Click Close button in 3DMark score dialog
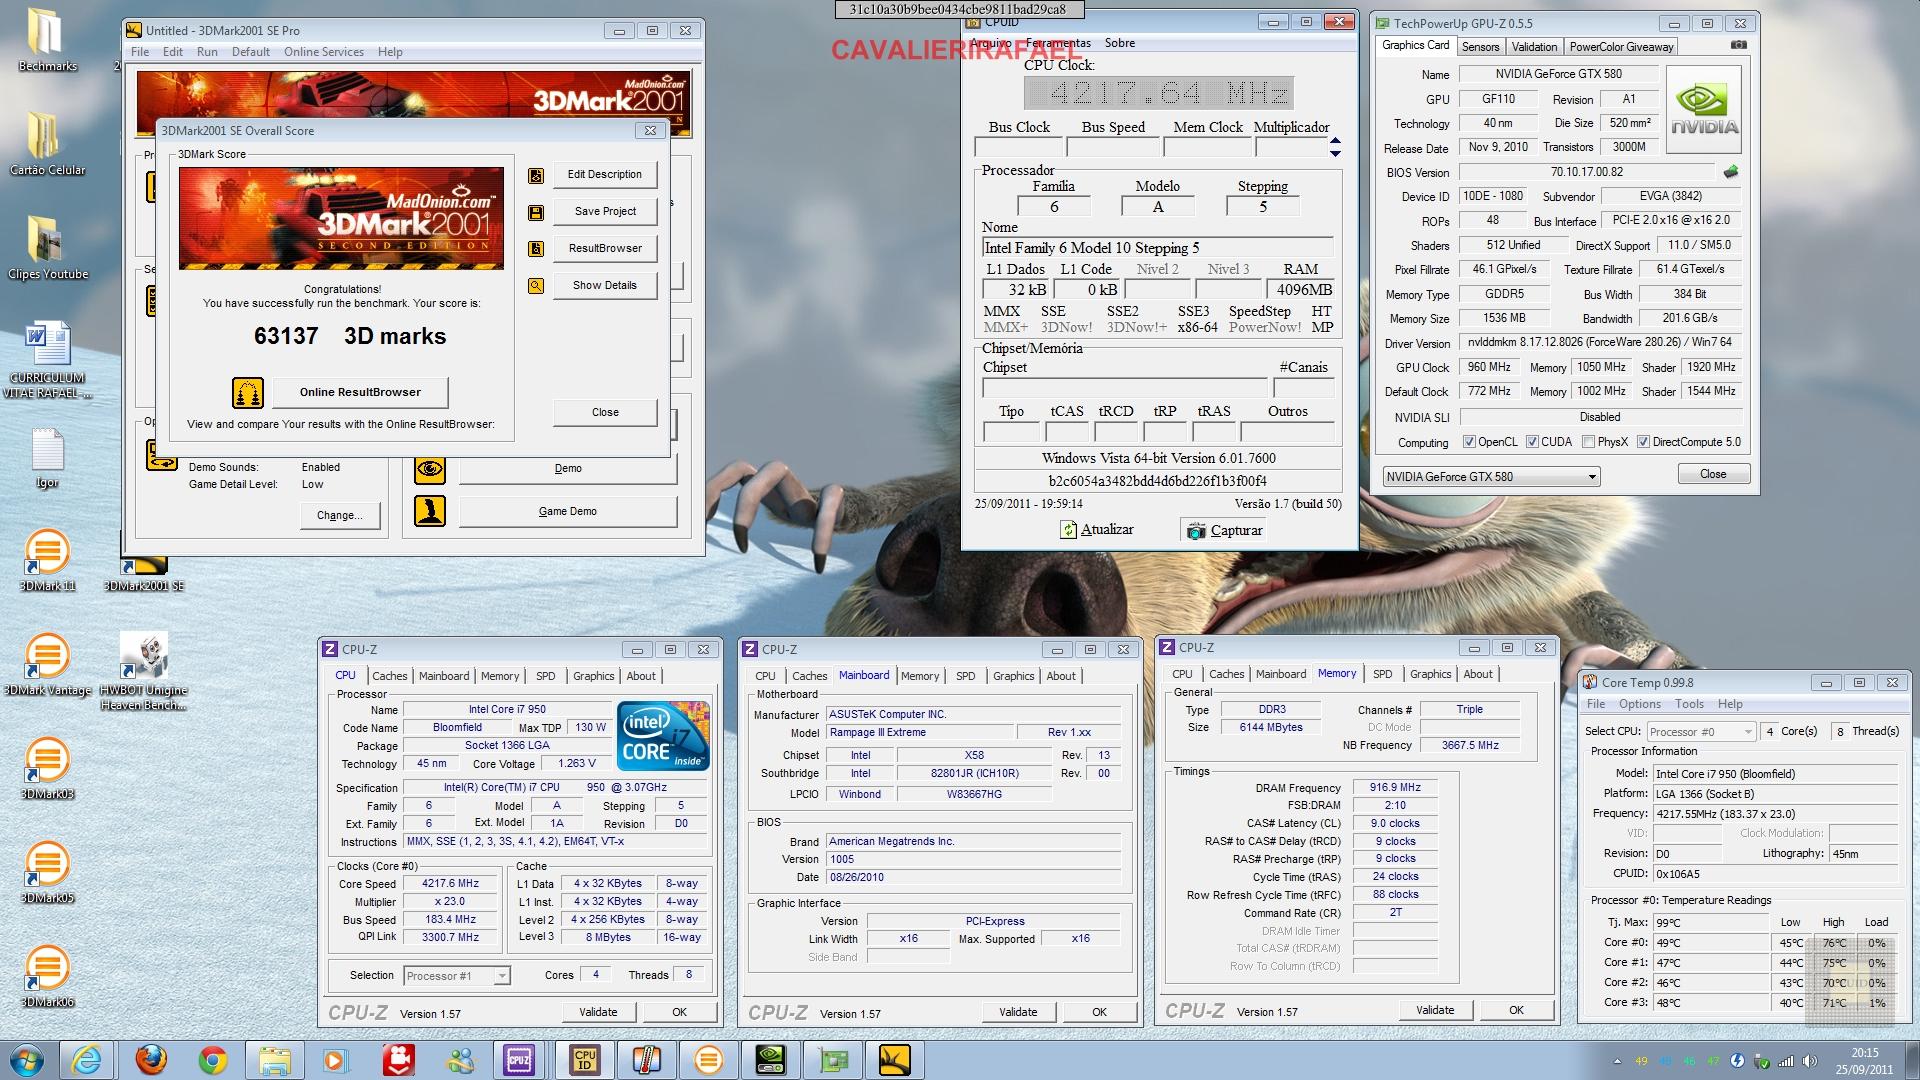Screen dimensions: 1920x1080 605,412
